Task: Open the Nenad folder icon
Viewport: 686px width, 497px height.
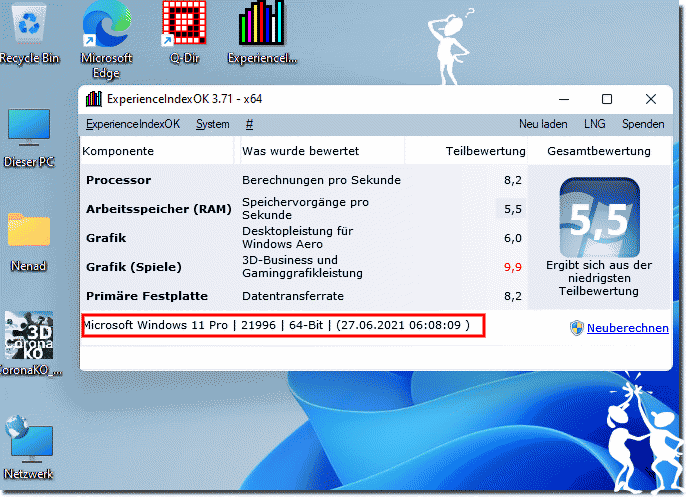Action: pyautogui.click(x=29, y=242)
